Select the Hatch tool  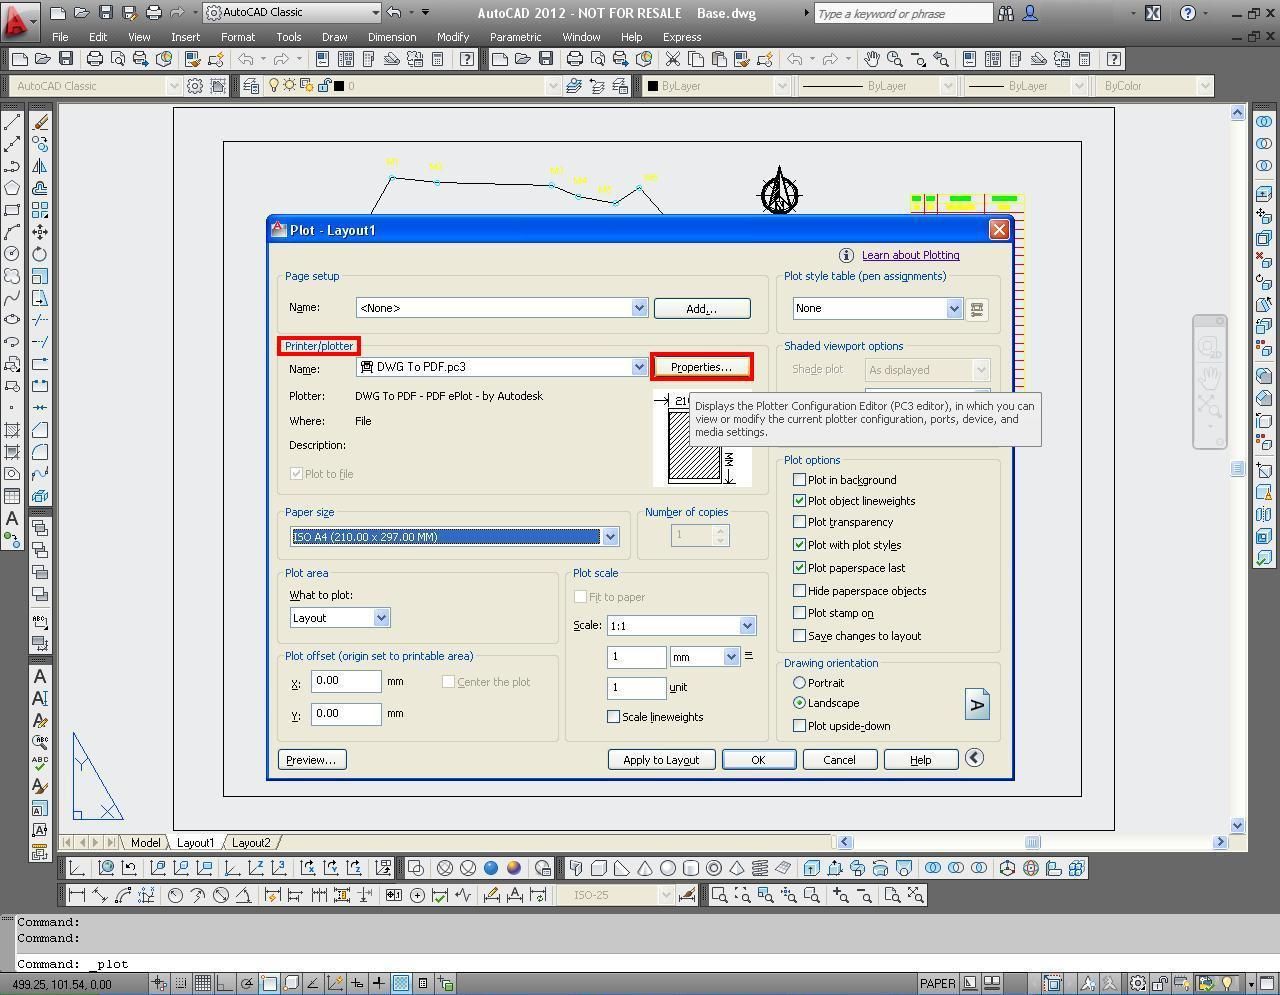[x=12, y=430]
